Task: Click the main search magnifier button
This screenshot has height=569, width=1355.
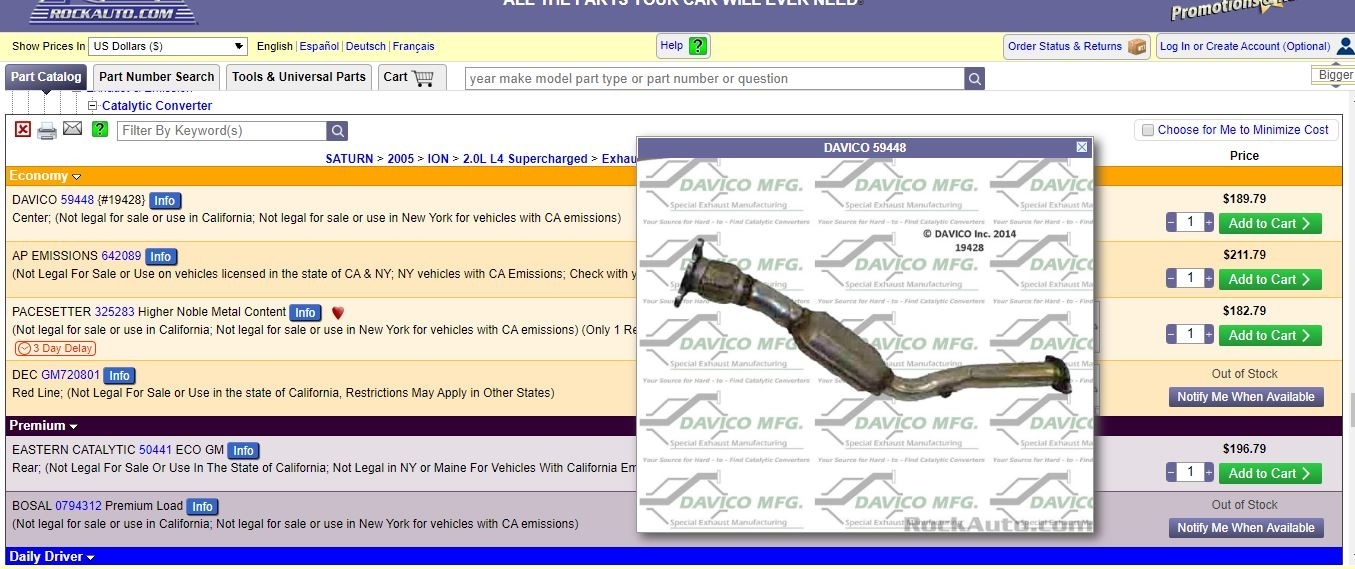Action: pyautogui.click(x=974, y=79)
